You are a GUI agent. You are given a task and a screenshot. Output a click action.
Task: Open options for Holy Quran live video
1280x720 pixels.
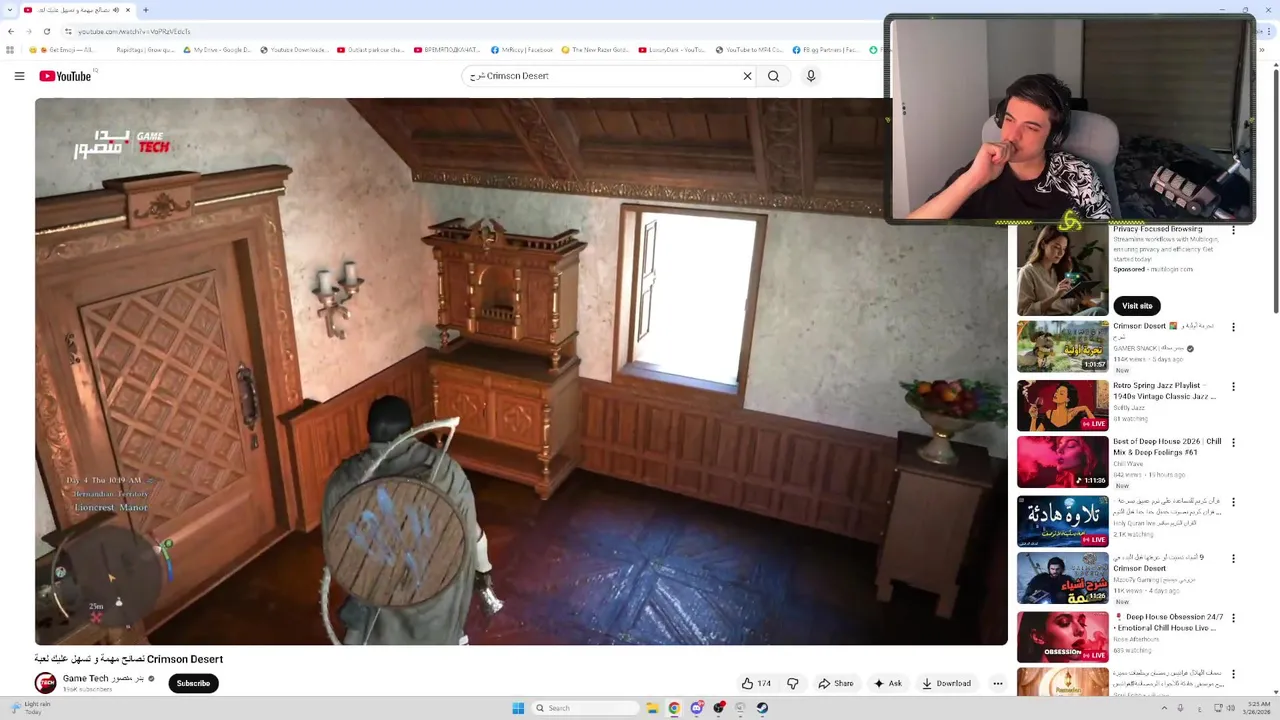pos(1233,502)
